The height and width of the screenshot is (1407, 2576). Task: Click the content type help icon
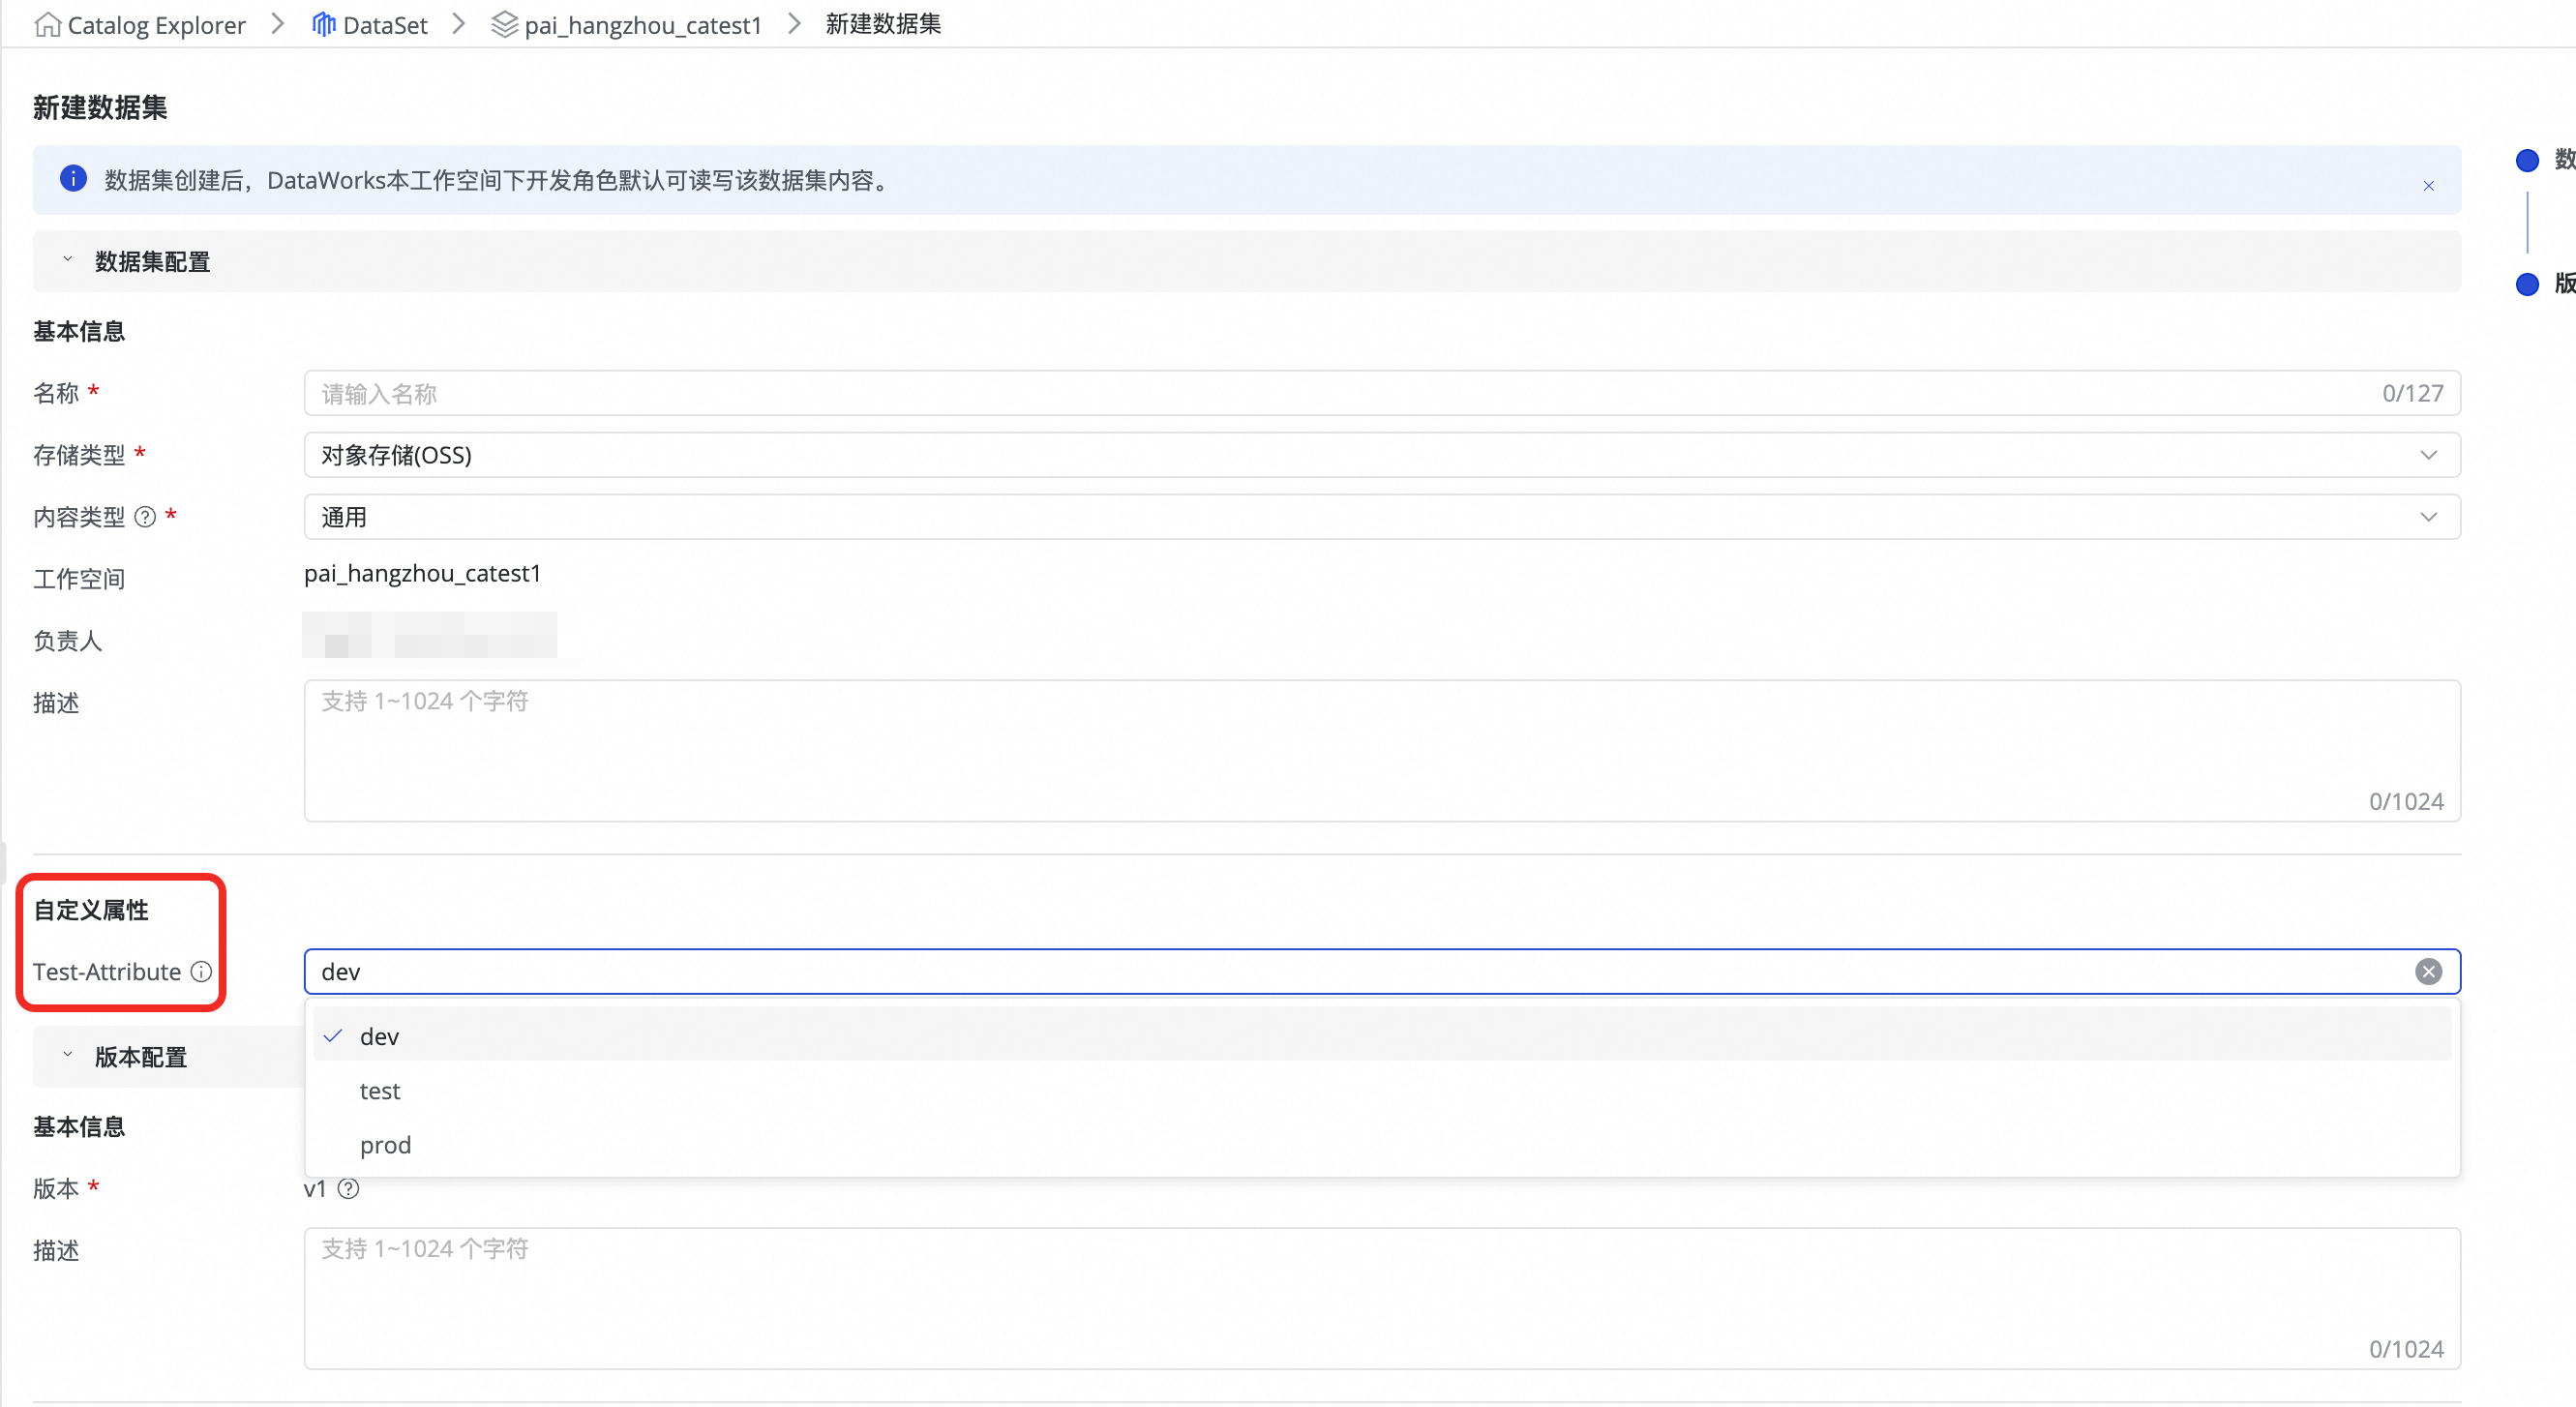145,517
